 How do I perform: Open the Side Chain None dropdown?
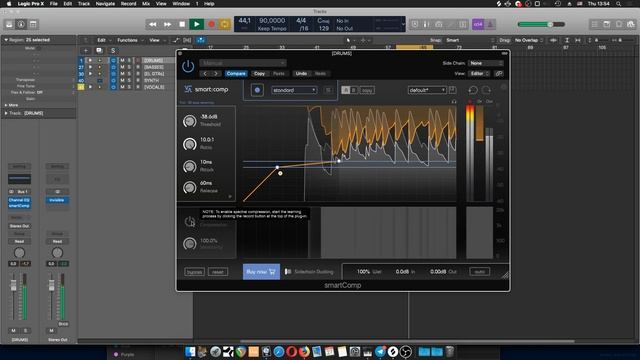pyautogui.click(x=486, y=63)
